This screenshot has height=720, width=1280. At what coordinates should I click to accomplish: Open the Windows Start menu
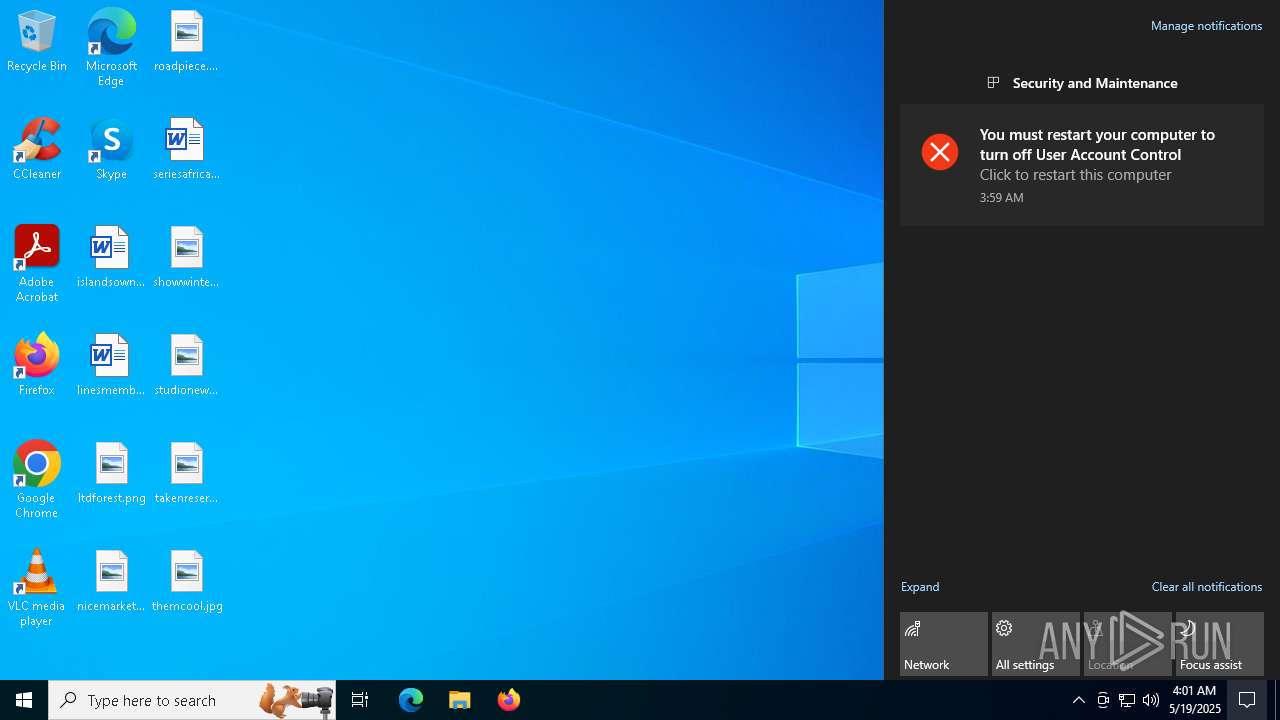coord(24,700)
